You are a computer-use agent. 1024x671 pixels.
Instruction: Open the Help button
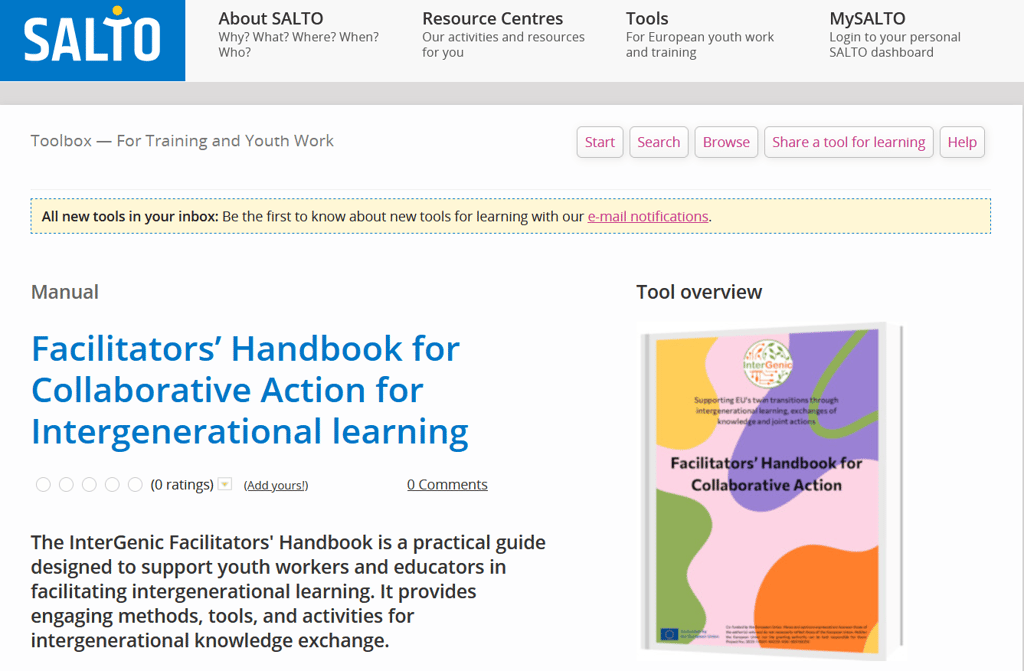pos(962,142)
